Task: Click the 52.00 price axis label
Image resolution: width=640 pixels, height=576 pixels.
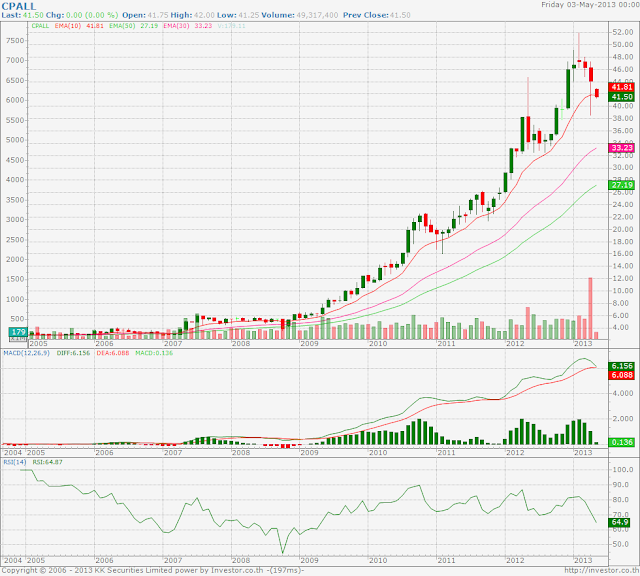Action: (622, 32)
